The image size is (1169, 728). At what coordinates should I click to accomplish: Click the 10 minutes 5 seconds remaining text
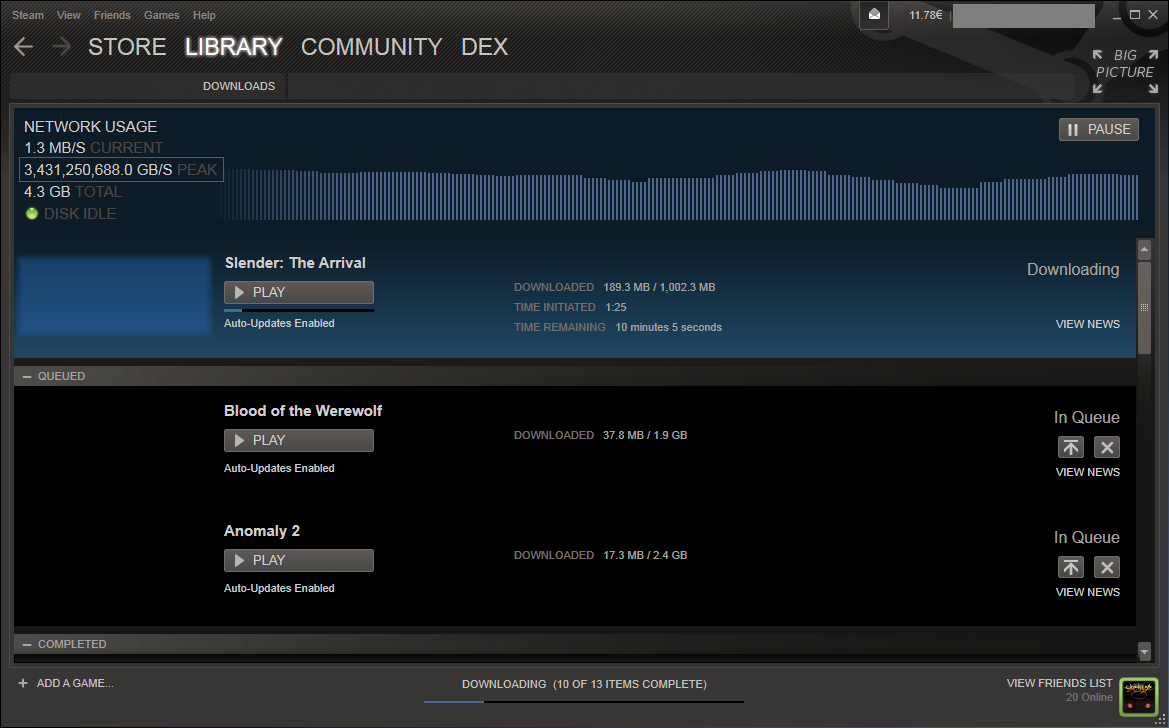click(x=668, y=327)
